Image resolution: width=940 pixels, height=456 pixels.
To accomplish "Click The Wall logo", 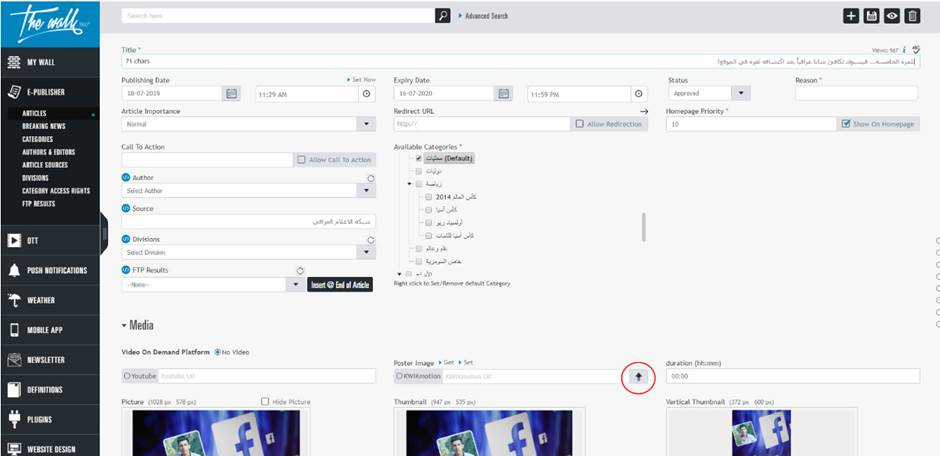I will (x=50, y=24).
